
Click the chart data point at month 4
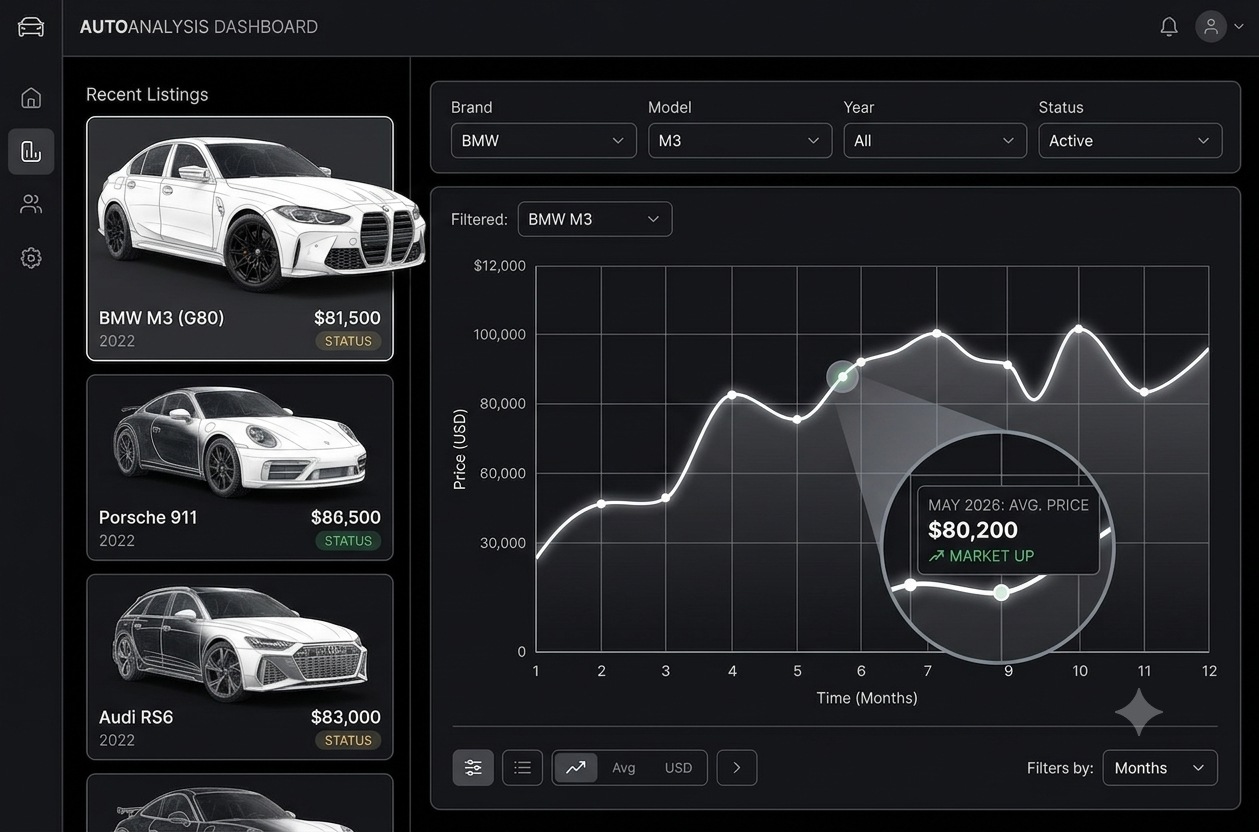tap(732, 394)
